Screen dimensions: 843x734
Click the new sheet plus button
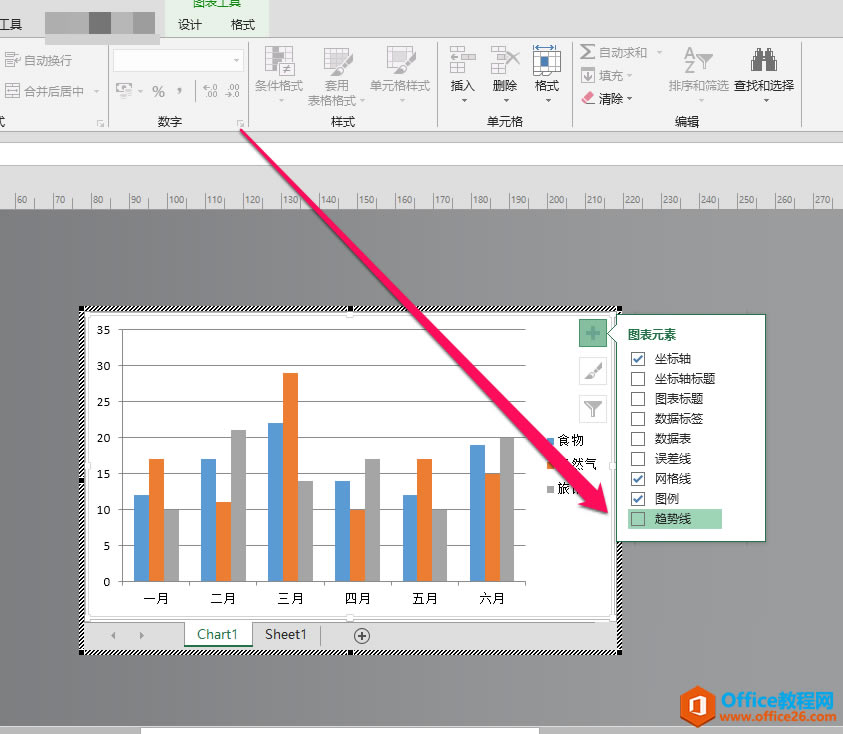coord(362,635)
